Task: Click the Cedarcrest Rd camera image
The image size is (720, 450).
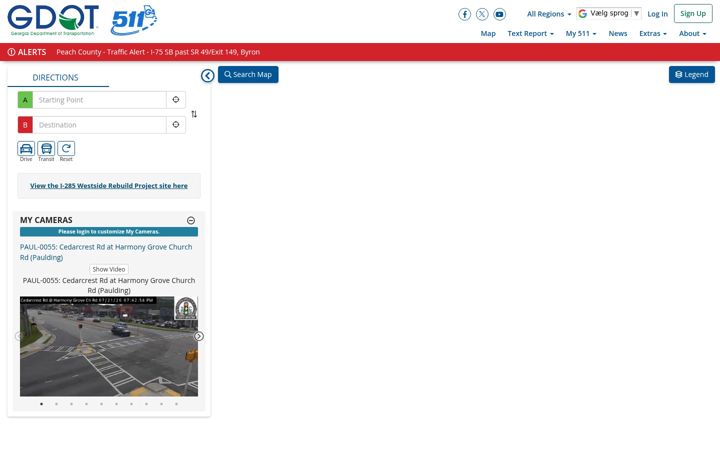Action: click(x=109, y=346)
